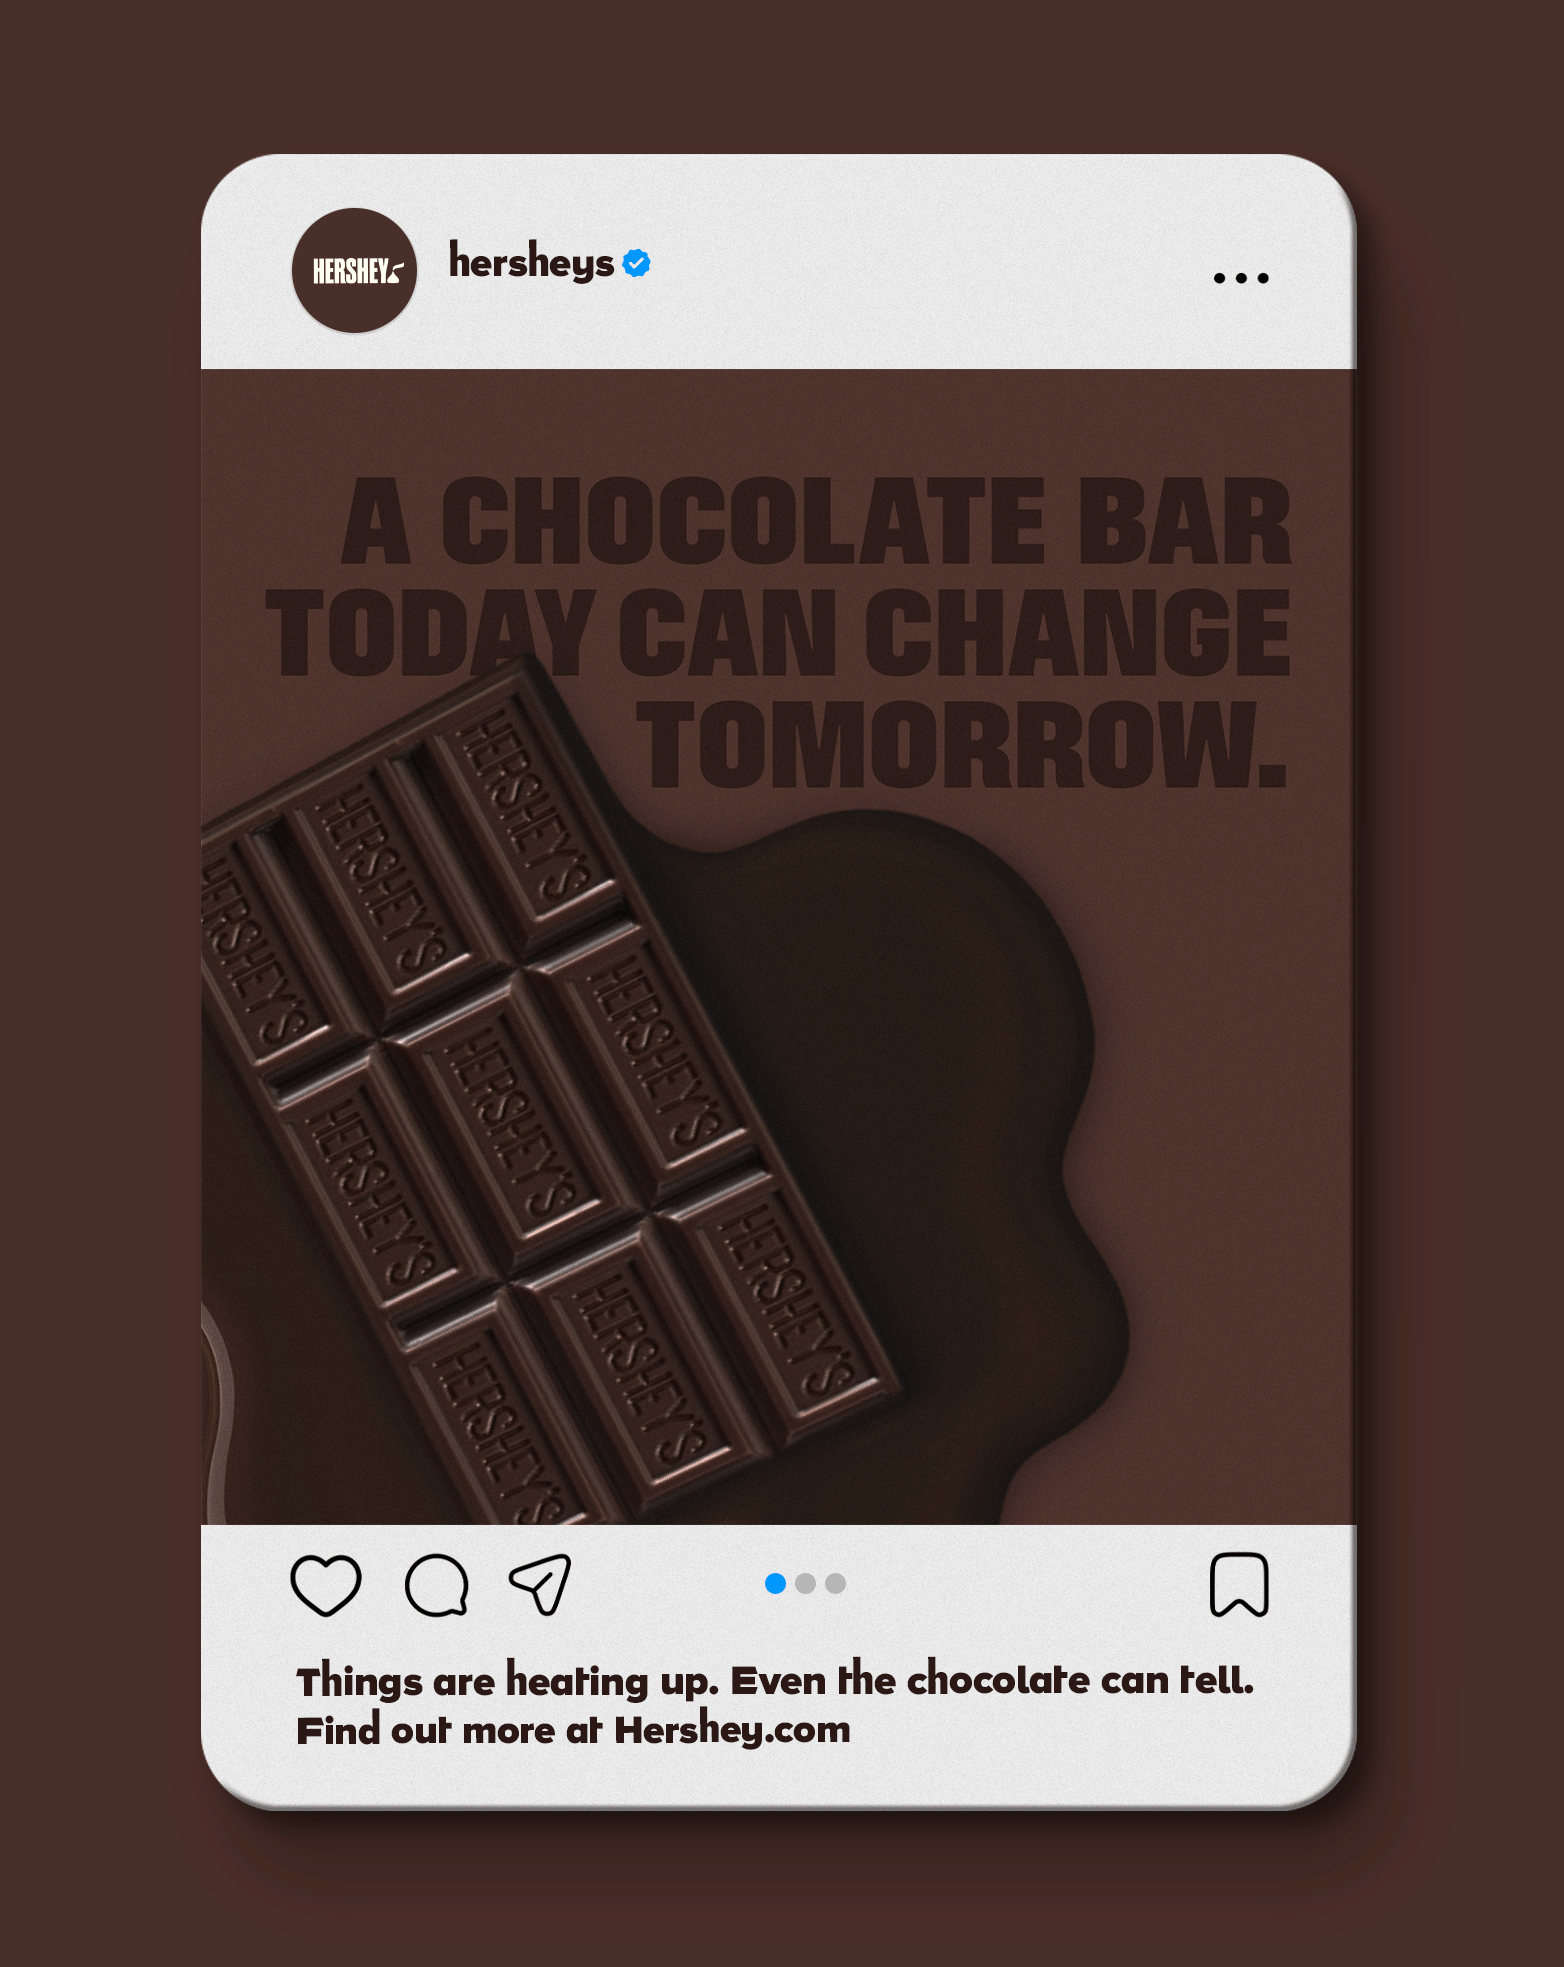Open comments via the speech bubble icon
The image size is (1564, 1967).
(x=437, y=1585)
